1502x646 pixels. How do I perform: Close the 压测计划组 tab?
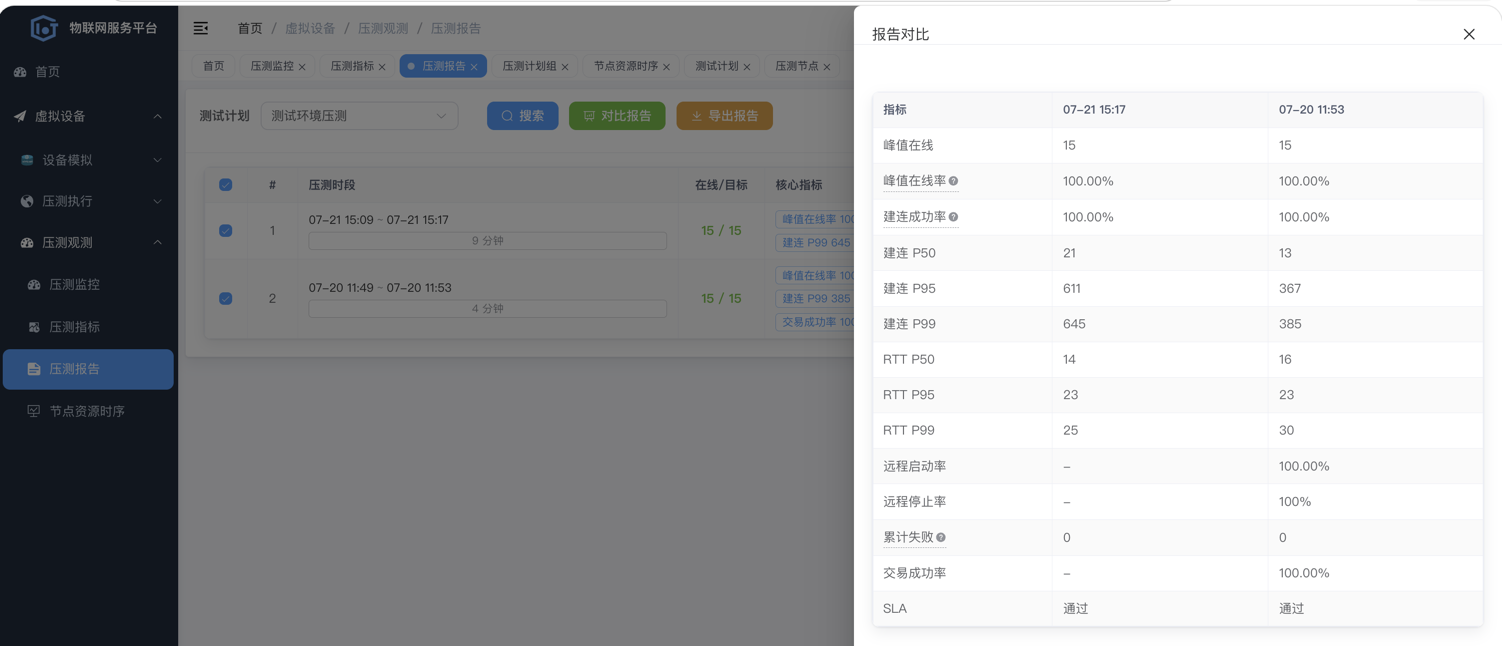[x=565, y=67]
